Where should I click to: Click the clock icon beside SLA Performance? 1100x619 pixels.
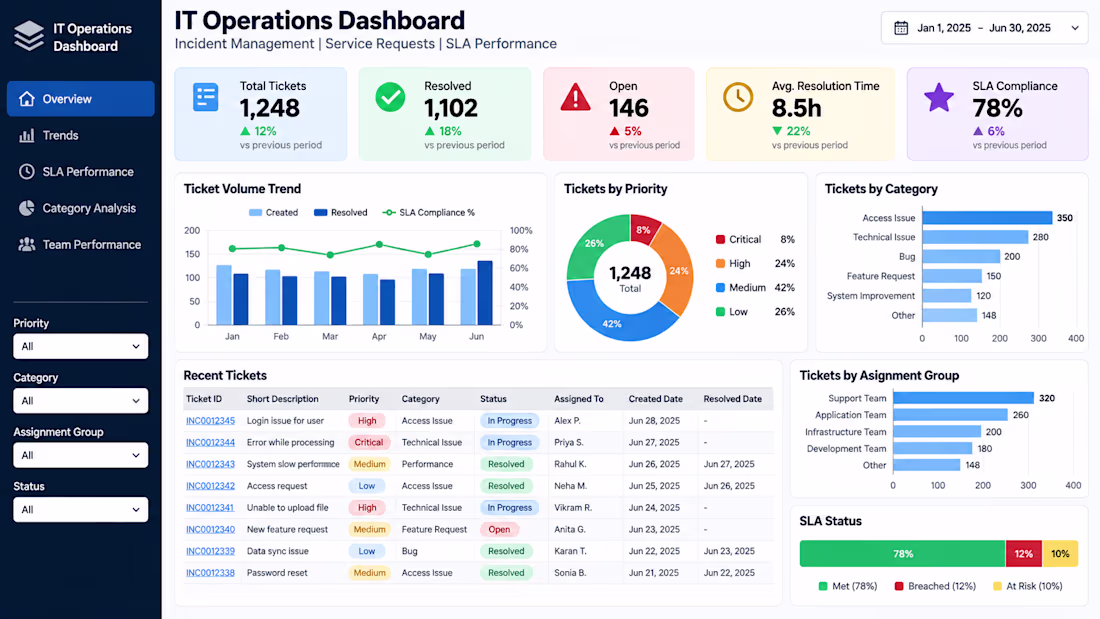tap(27, 172)
